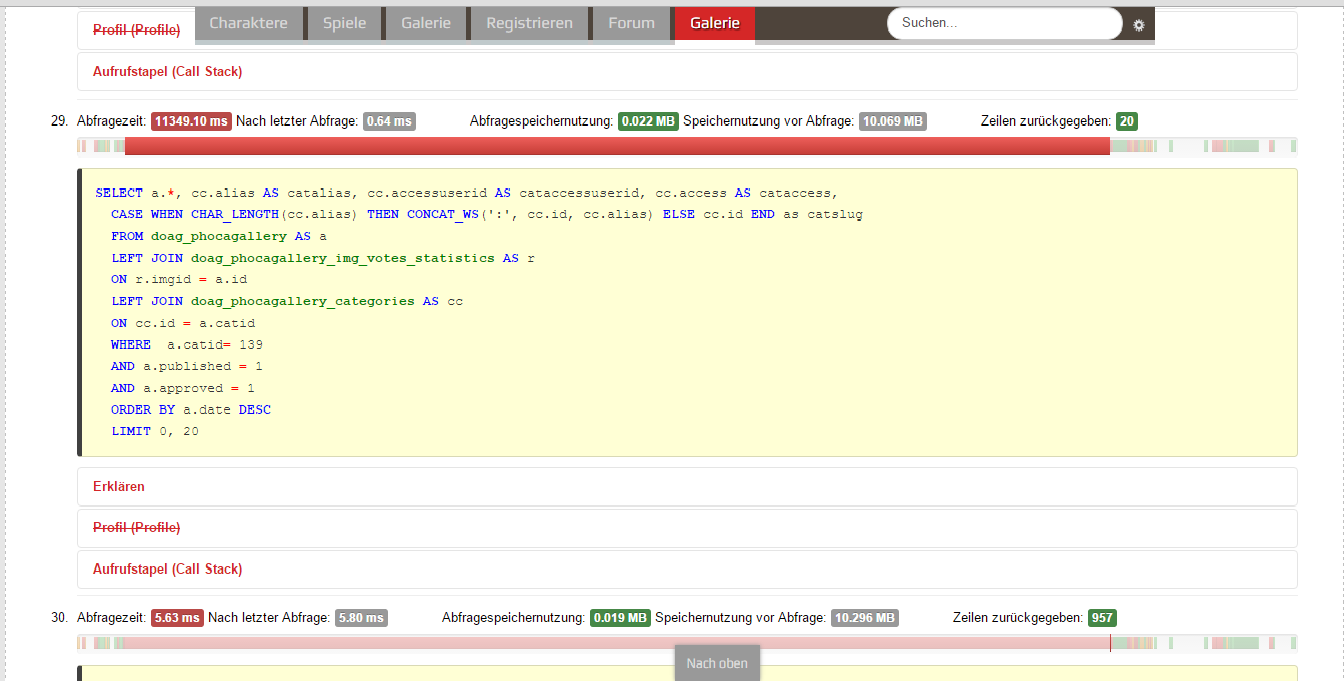This screenshot has height=681, width=1344.
Task: Expand Aufrufstapel (Call Stack) below Erklären
Action: pyautogui.click(x=167, y=569)
